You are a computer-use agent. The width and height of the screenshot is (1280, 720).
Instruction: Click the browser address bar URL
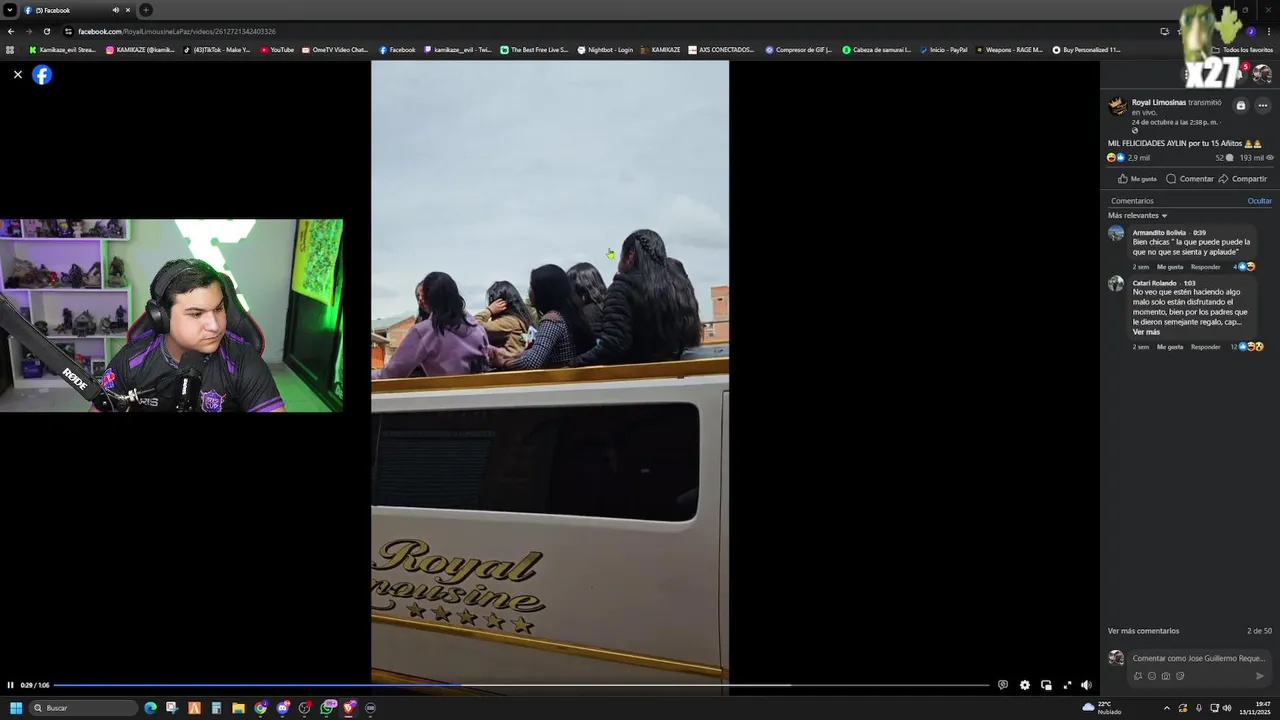tap(176, 31)
